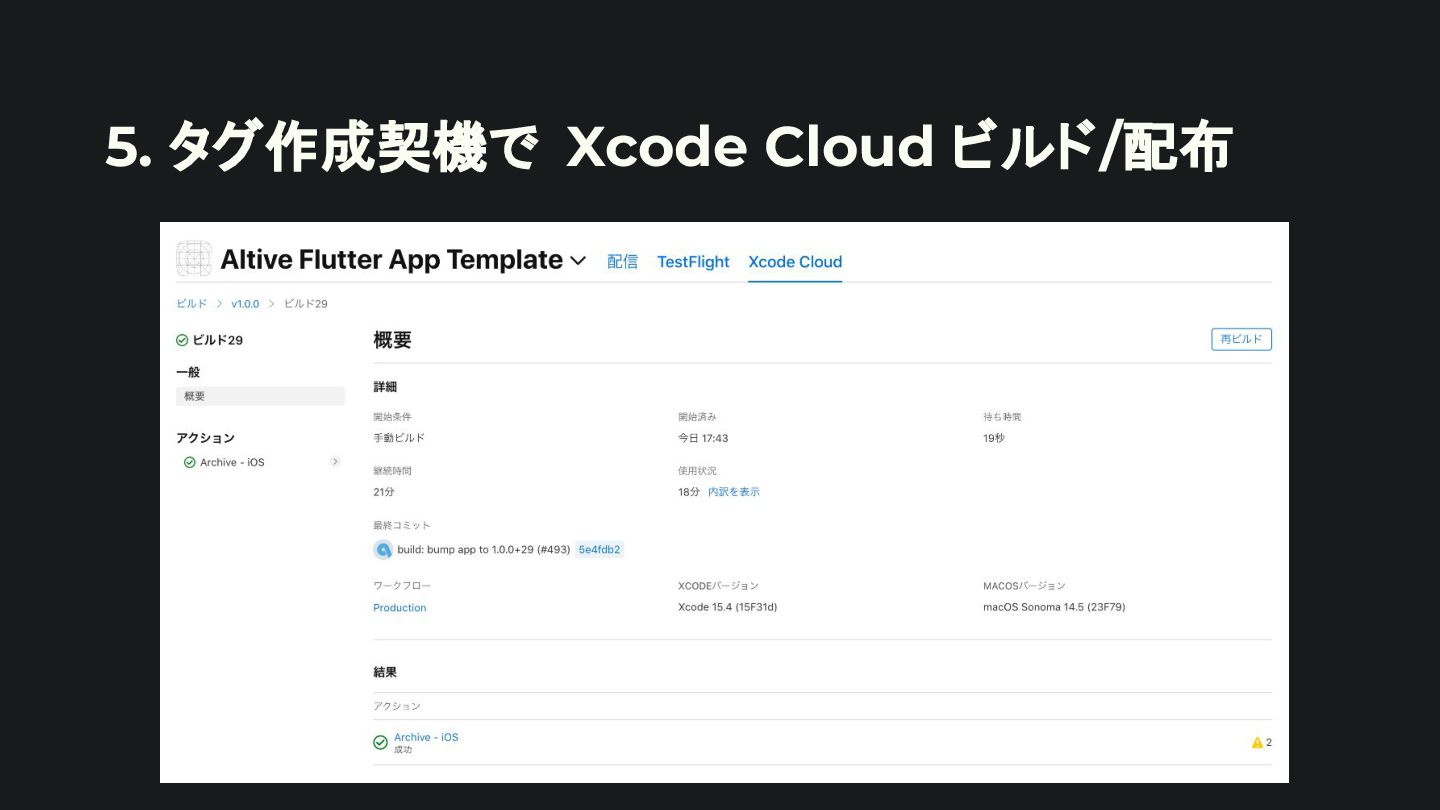1440x810 pixels.
Task: Open the Altive Flutter App Template dropdown chevron
Action: click(x=577, y=261)
